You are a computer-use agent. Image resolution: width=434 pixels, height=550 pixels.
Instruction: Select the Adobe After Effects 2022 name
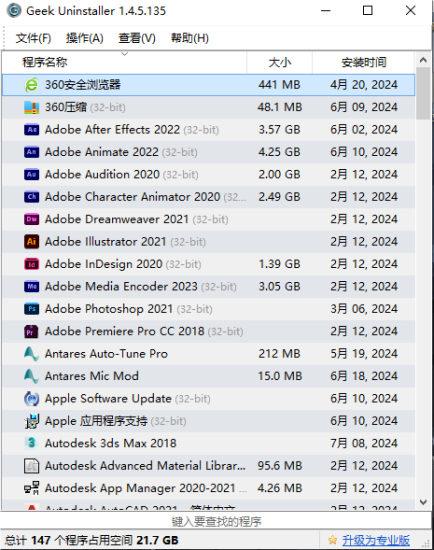point(112,130)
